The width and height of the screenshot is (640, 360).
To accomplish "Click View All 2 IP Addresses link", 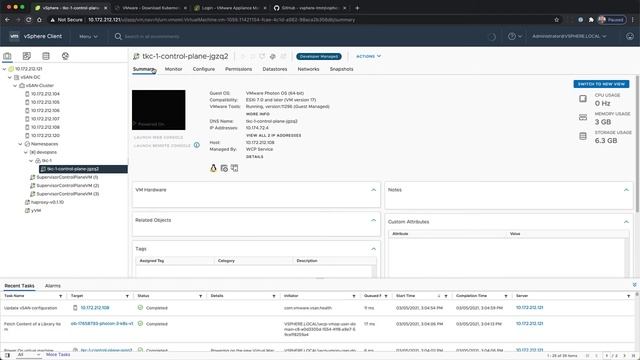I will point(273,135).
